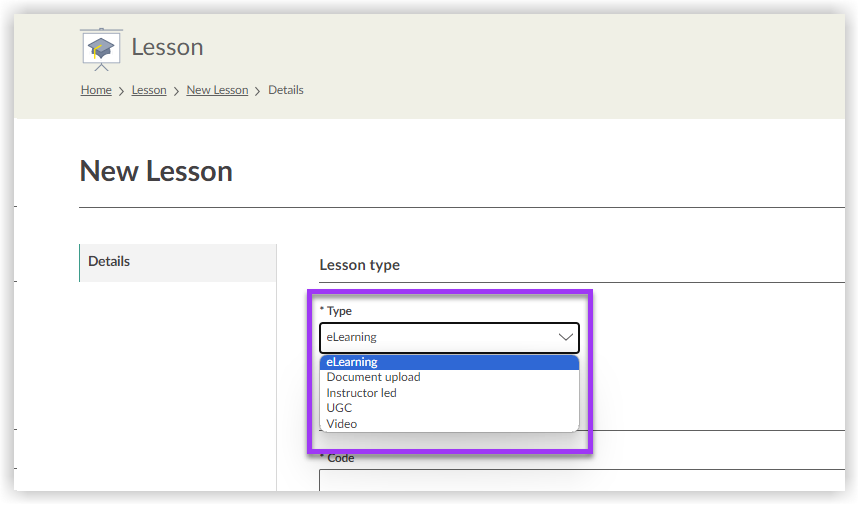Choose eLearning option from Type list

click(x=449, y=362)
